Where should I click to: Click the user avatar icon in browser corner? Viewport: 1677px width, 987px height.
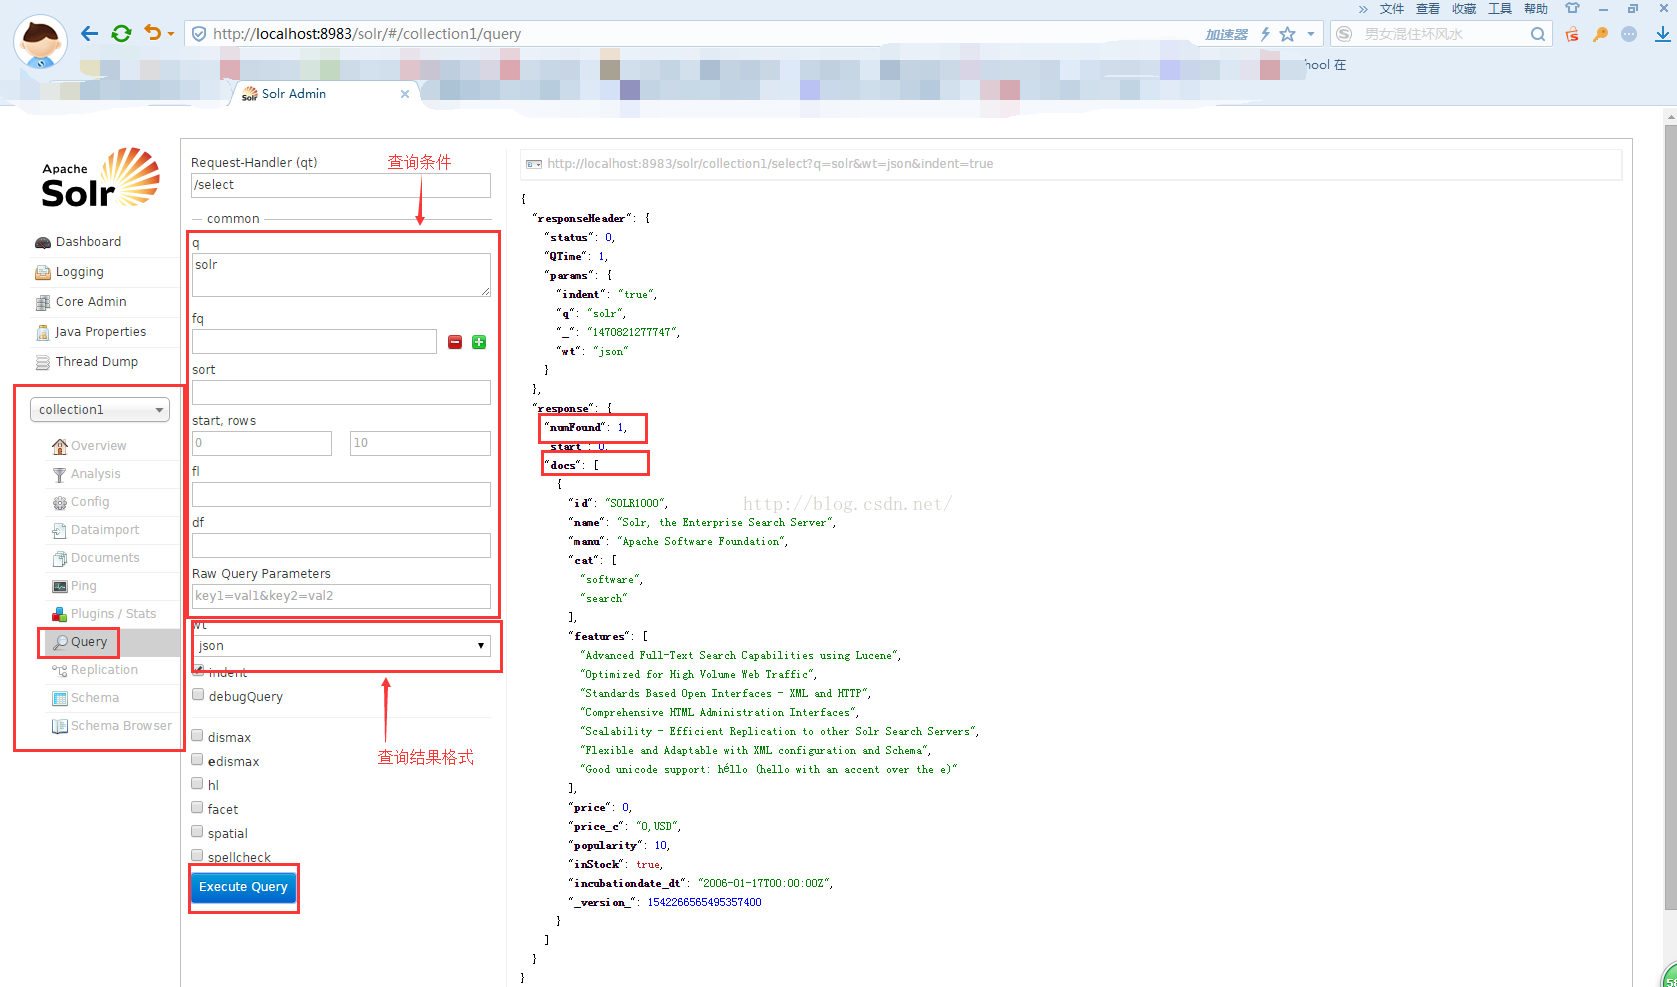point(40,42)
